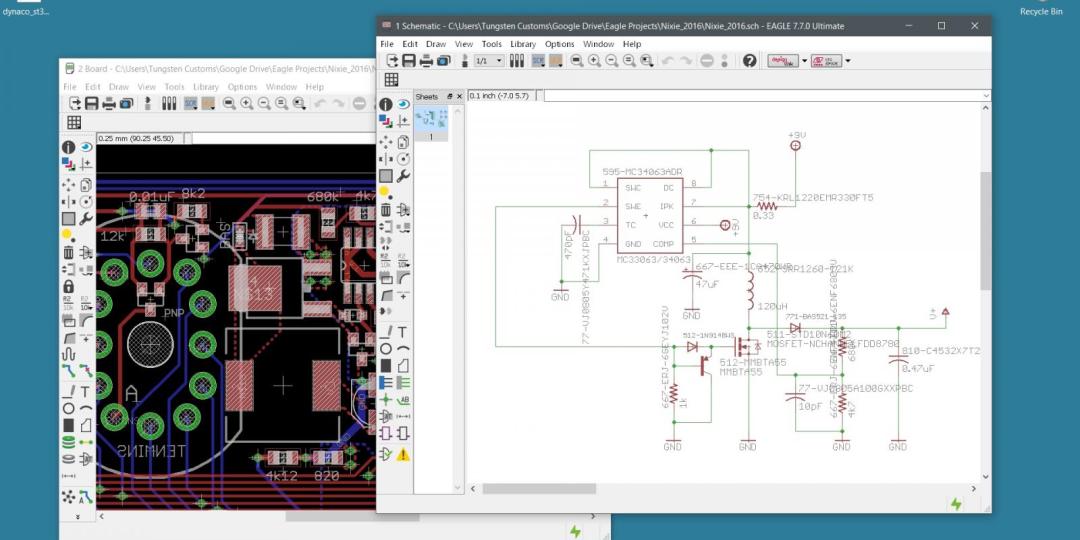Open the Options menu in Schematic window

559,43
